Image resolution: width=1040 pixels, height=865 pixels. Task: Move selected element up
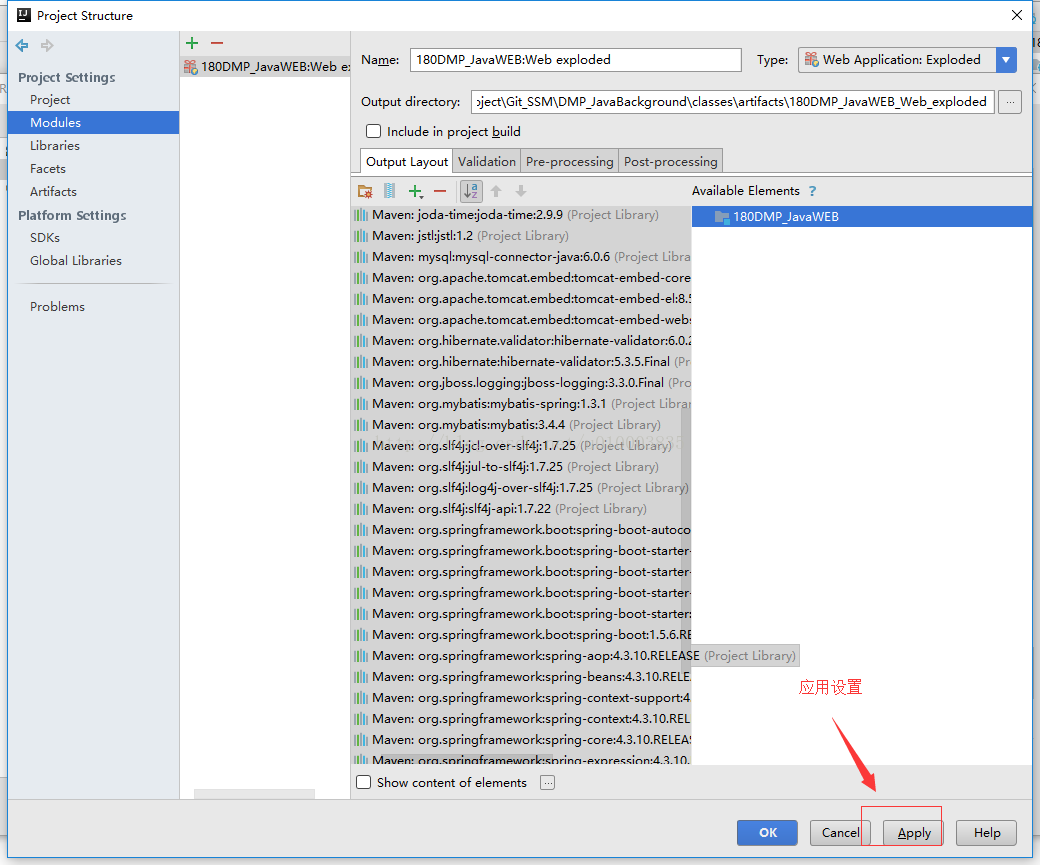496,191
